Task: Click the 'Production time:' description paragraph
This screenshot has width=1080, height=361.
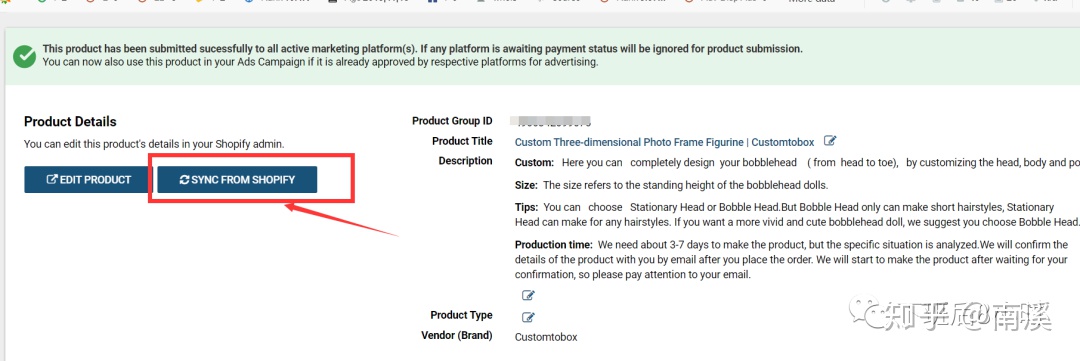Action: pos(791,259)
